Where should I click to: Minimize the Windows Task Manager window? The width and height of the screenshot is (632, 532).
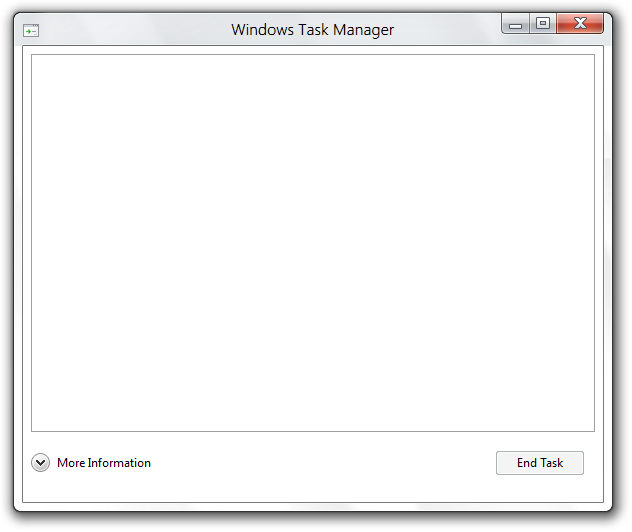[515, 24]
